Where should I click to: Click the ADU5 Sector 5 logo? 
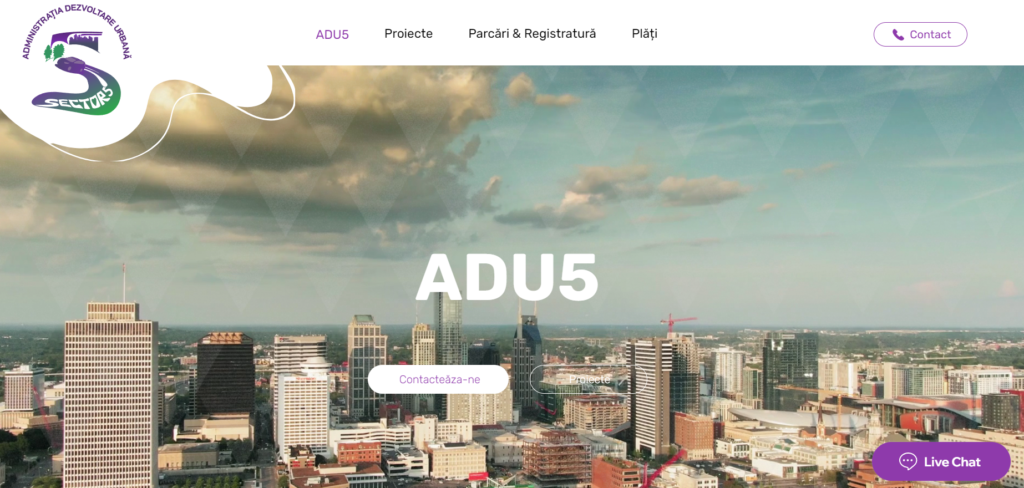(x=76, y=59)
